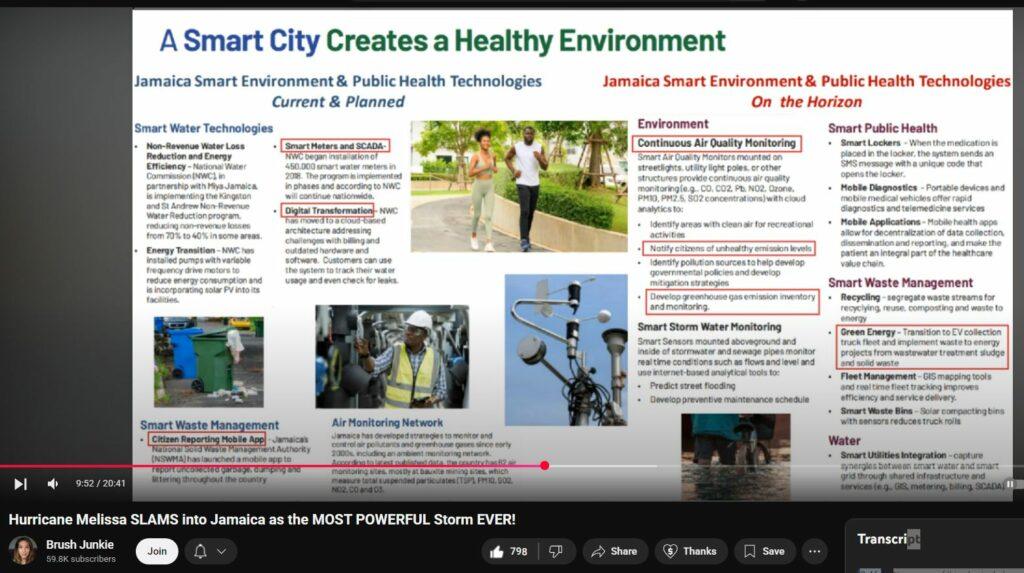Go to the Brush Junkie channel name link
Viewport: 1024px width, 573px height.
point(80,544)
